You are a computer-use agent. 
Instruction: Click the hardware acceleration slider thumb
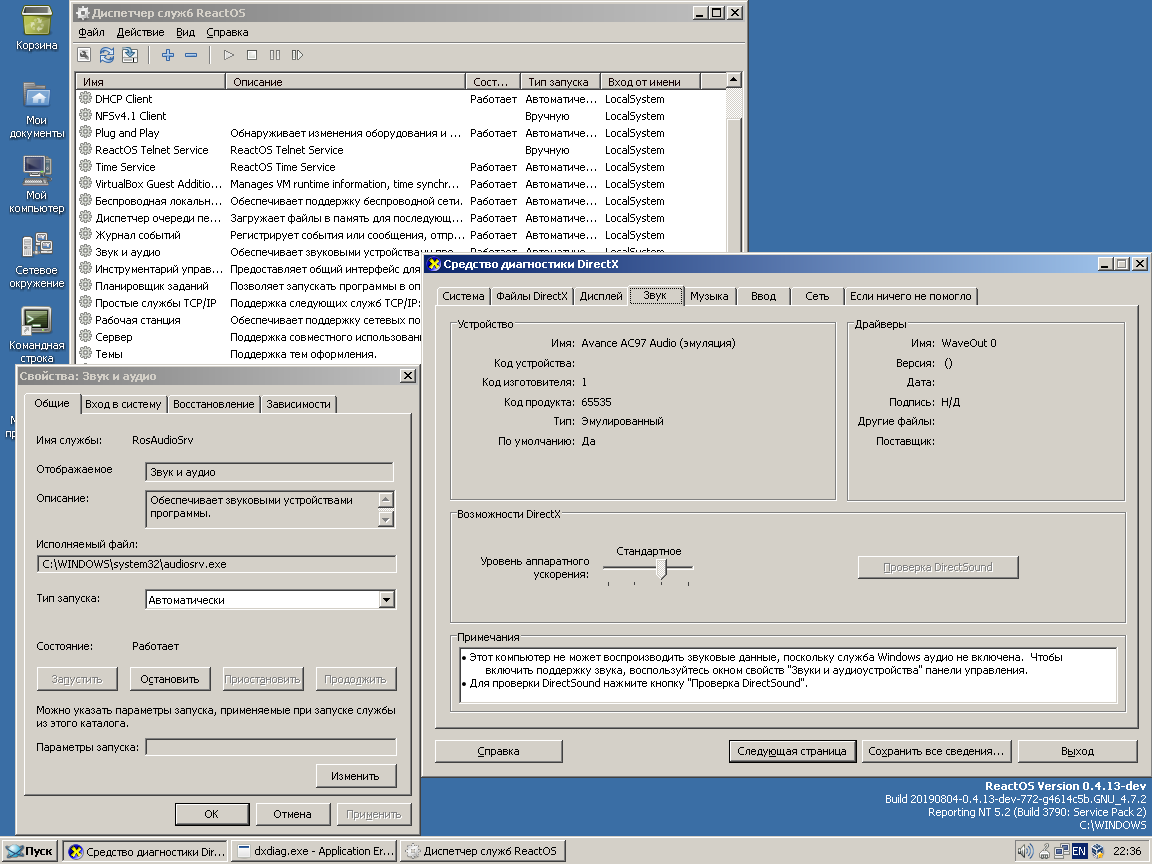pos(661,569)
